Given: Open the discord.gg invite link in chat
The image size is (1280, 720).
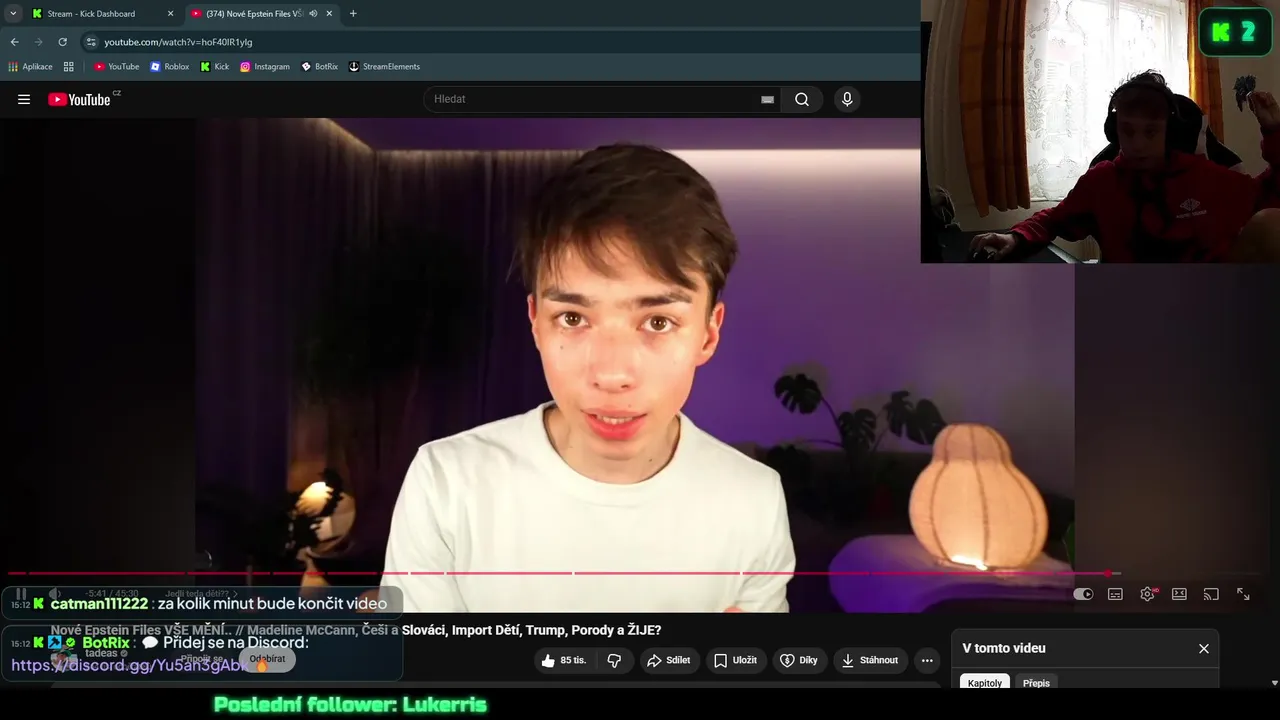Looking at the screenshot, I should [x=128, y=665].
